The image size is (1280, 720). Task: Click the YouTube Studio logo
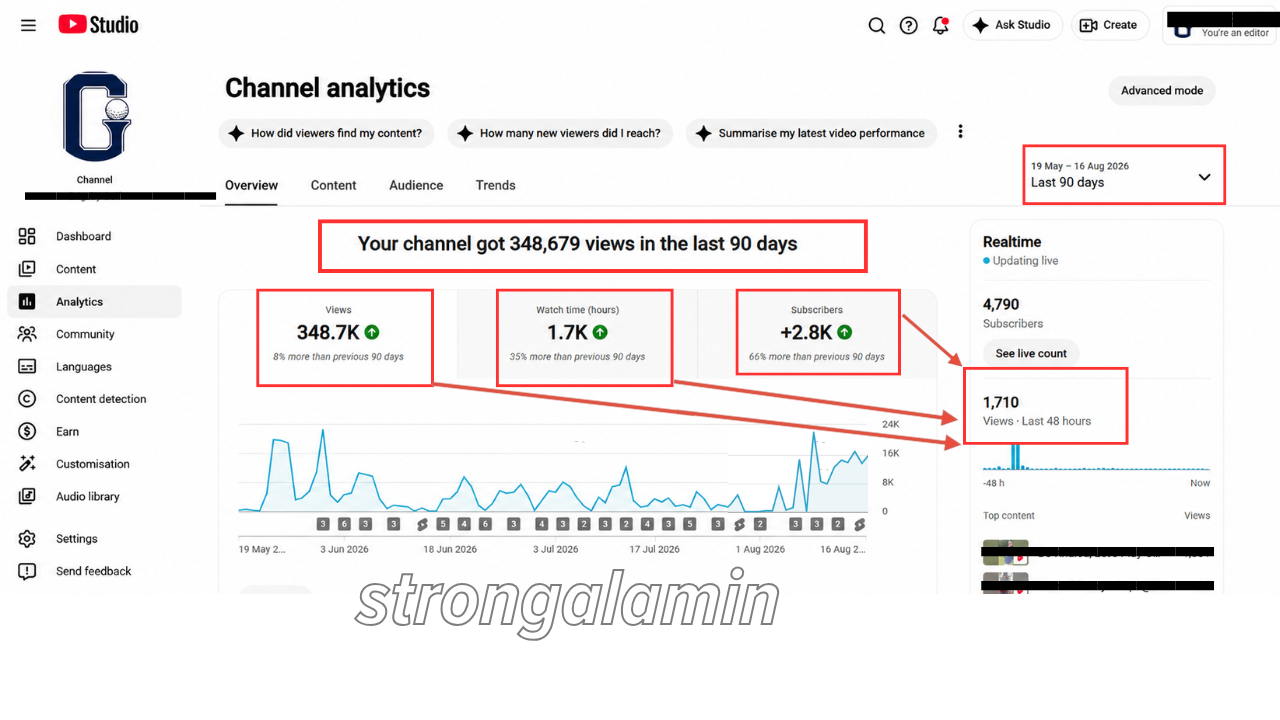[x=98, y=25]
